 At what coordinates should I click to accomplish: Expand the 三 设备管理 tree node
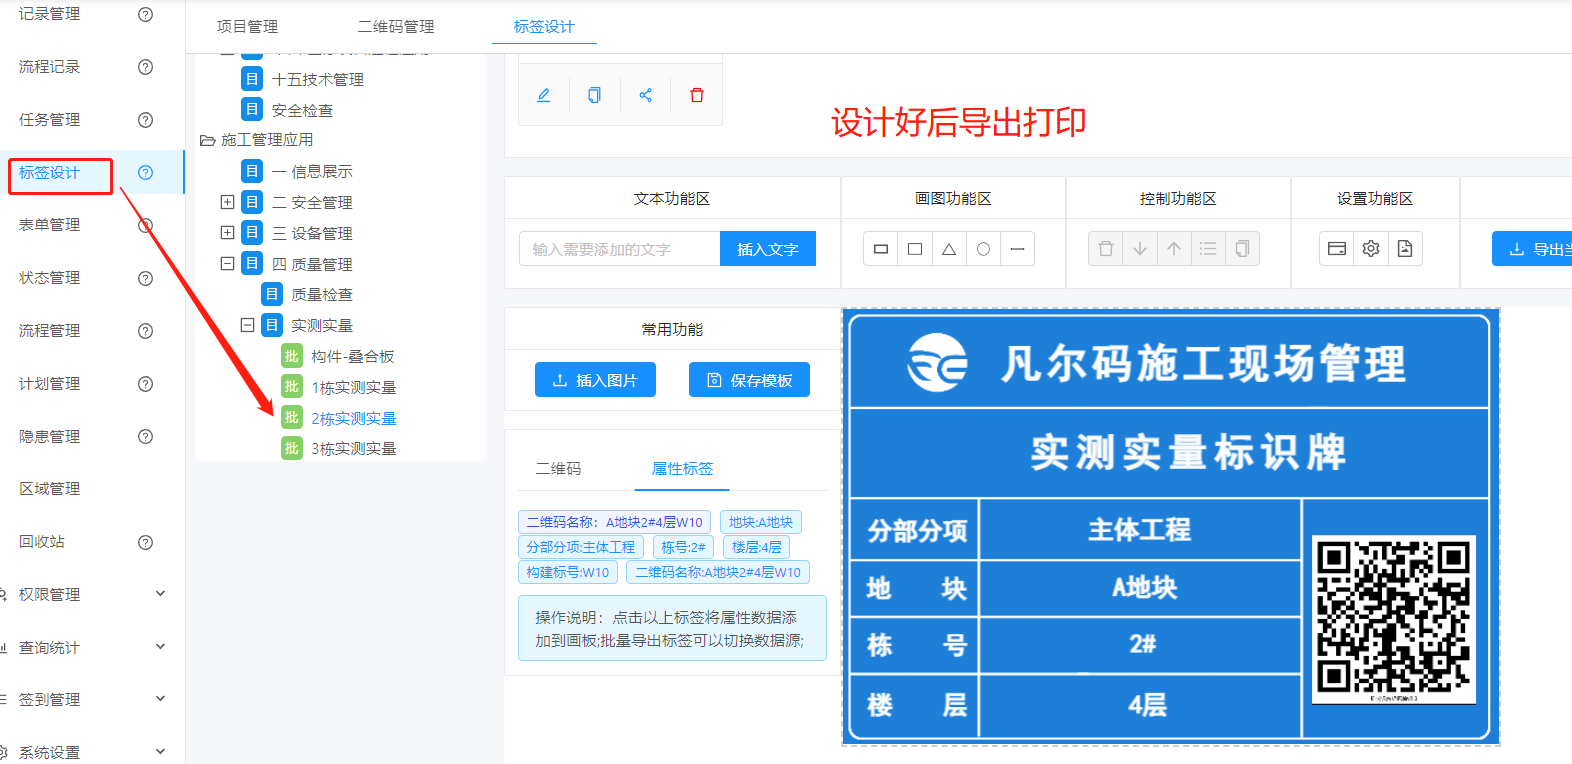pos(227,233)
